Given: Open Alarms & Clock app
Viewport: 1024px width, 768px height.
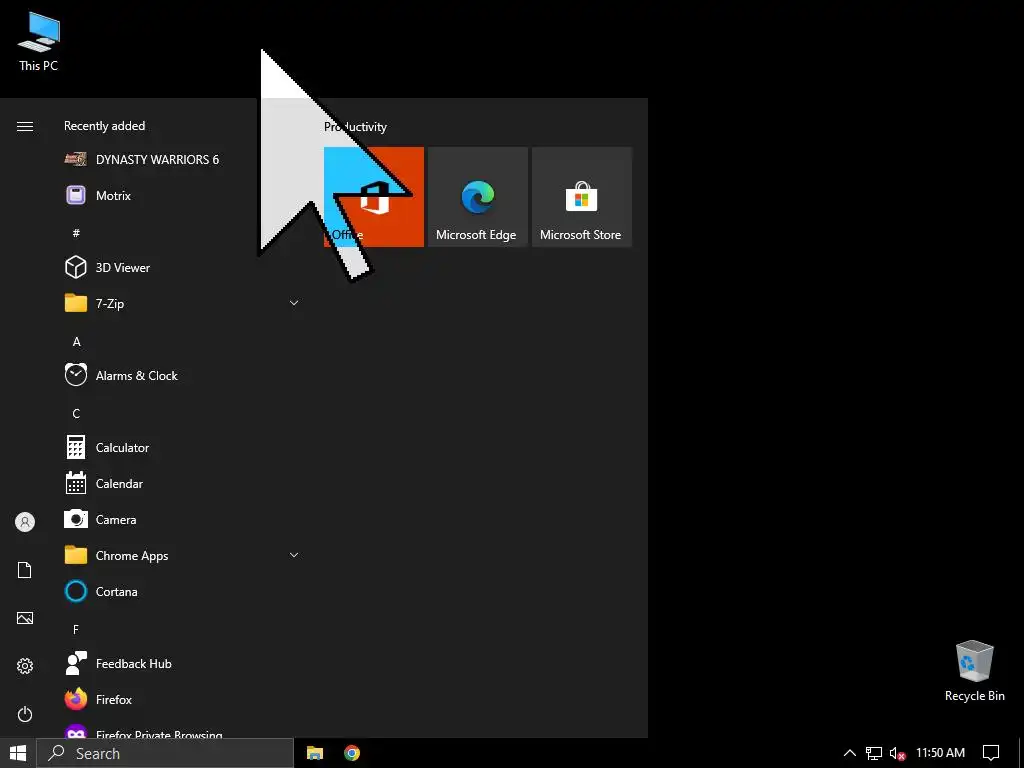Looking at the screenshot, I should click(182, 376).
